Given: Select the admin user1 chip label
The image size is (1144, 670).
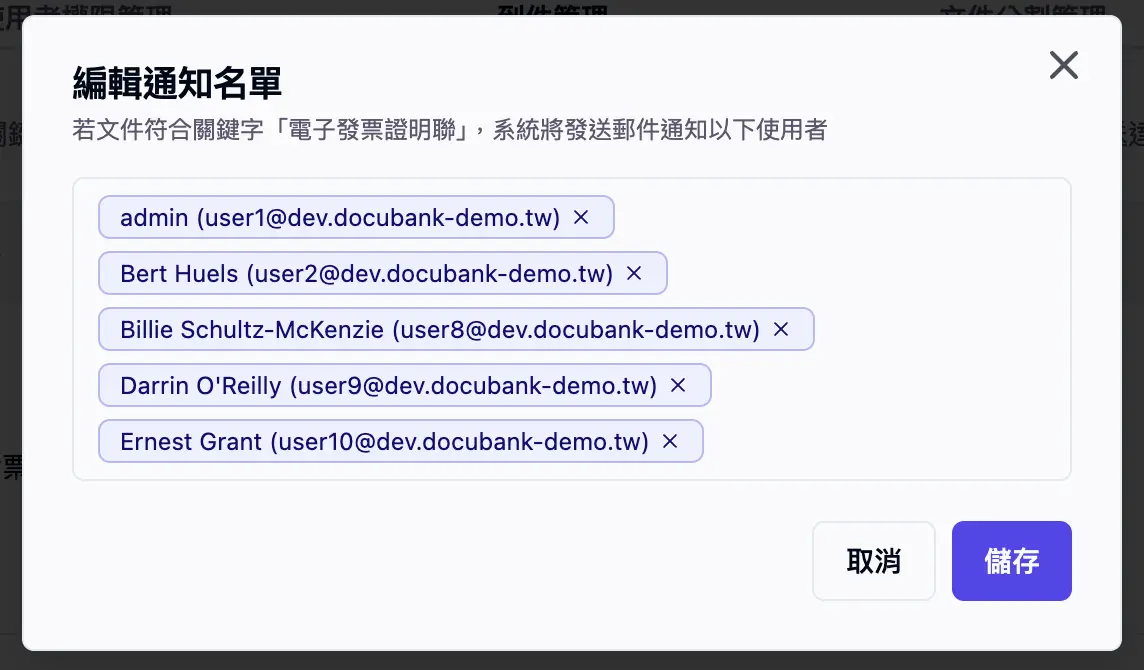Looking at the screenshot, I should [x=339, y=217].
